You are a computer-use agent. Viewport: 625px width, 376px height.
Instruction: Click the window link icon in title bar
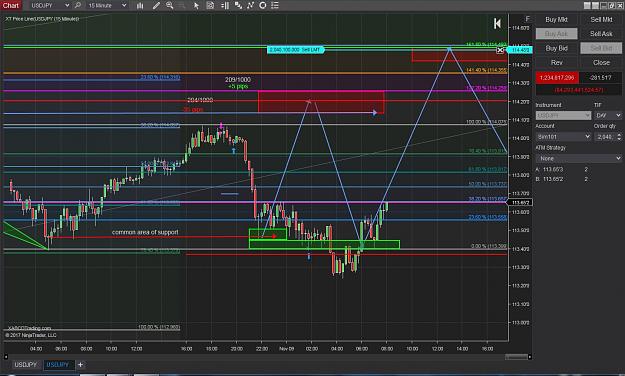611,5
